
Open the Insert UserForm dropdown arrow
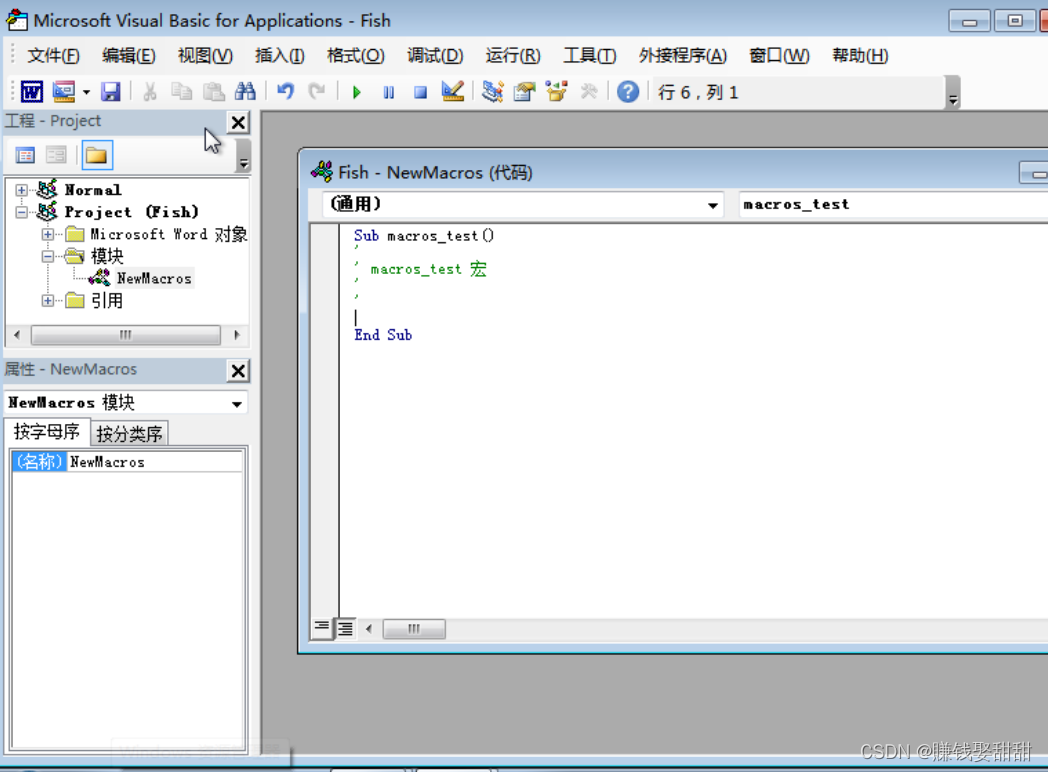point(86,92)
